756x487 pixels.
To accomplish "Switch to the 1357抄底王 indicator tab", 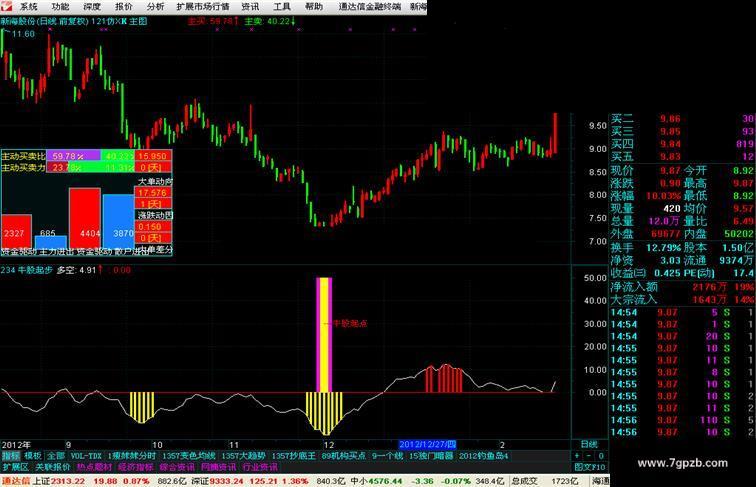I will [x=294, y=456].
